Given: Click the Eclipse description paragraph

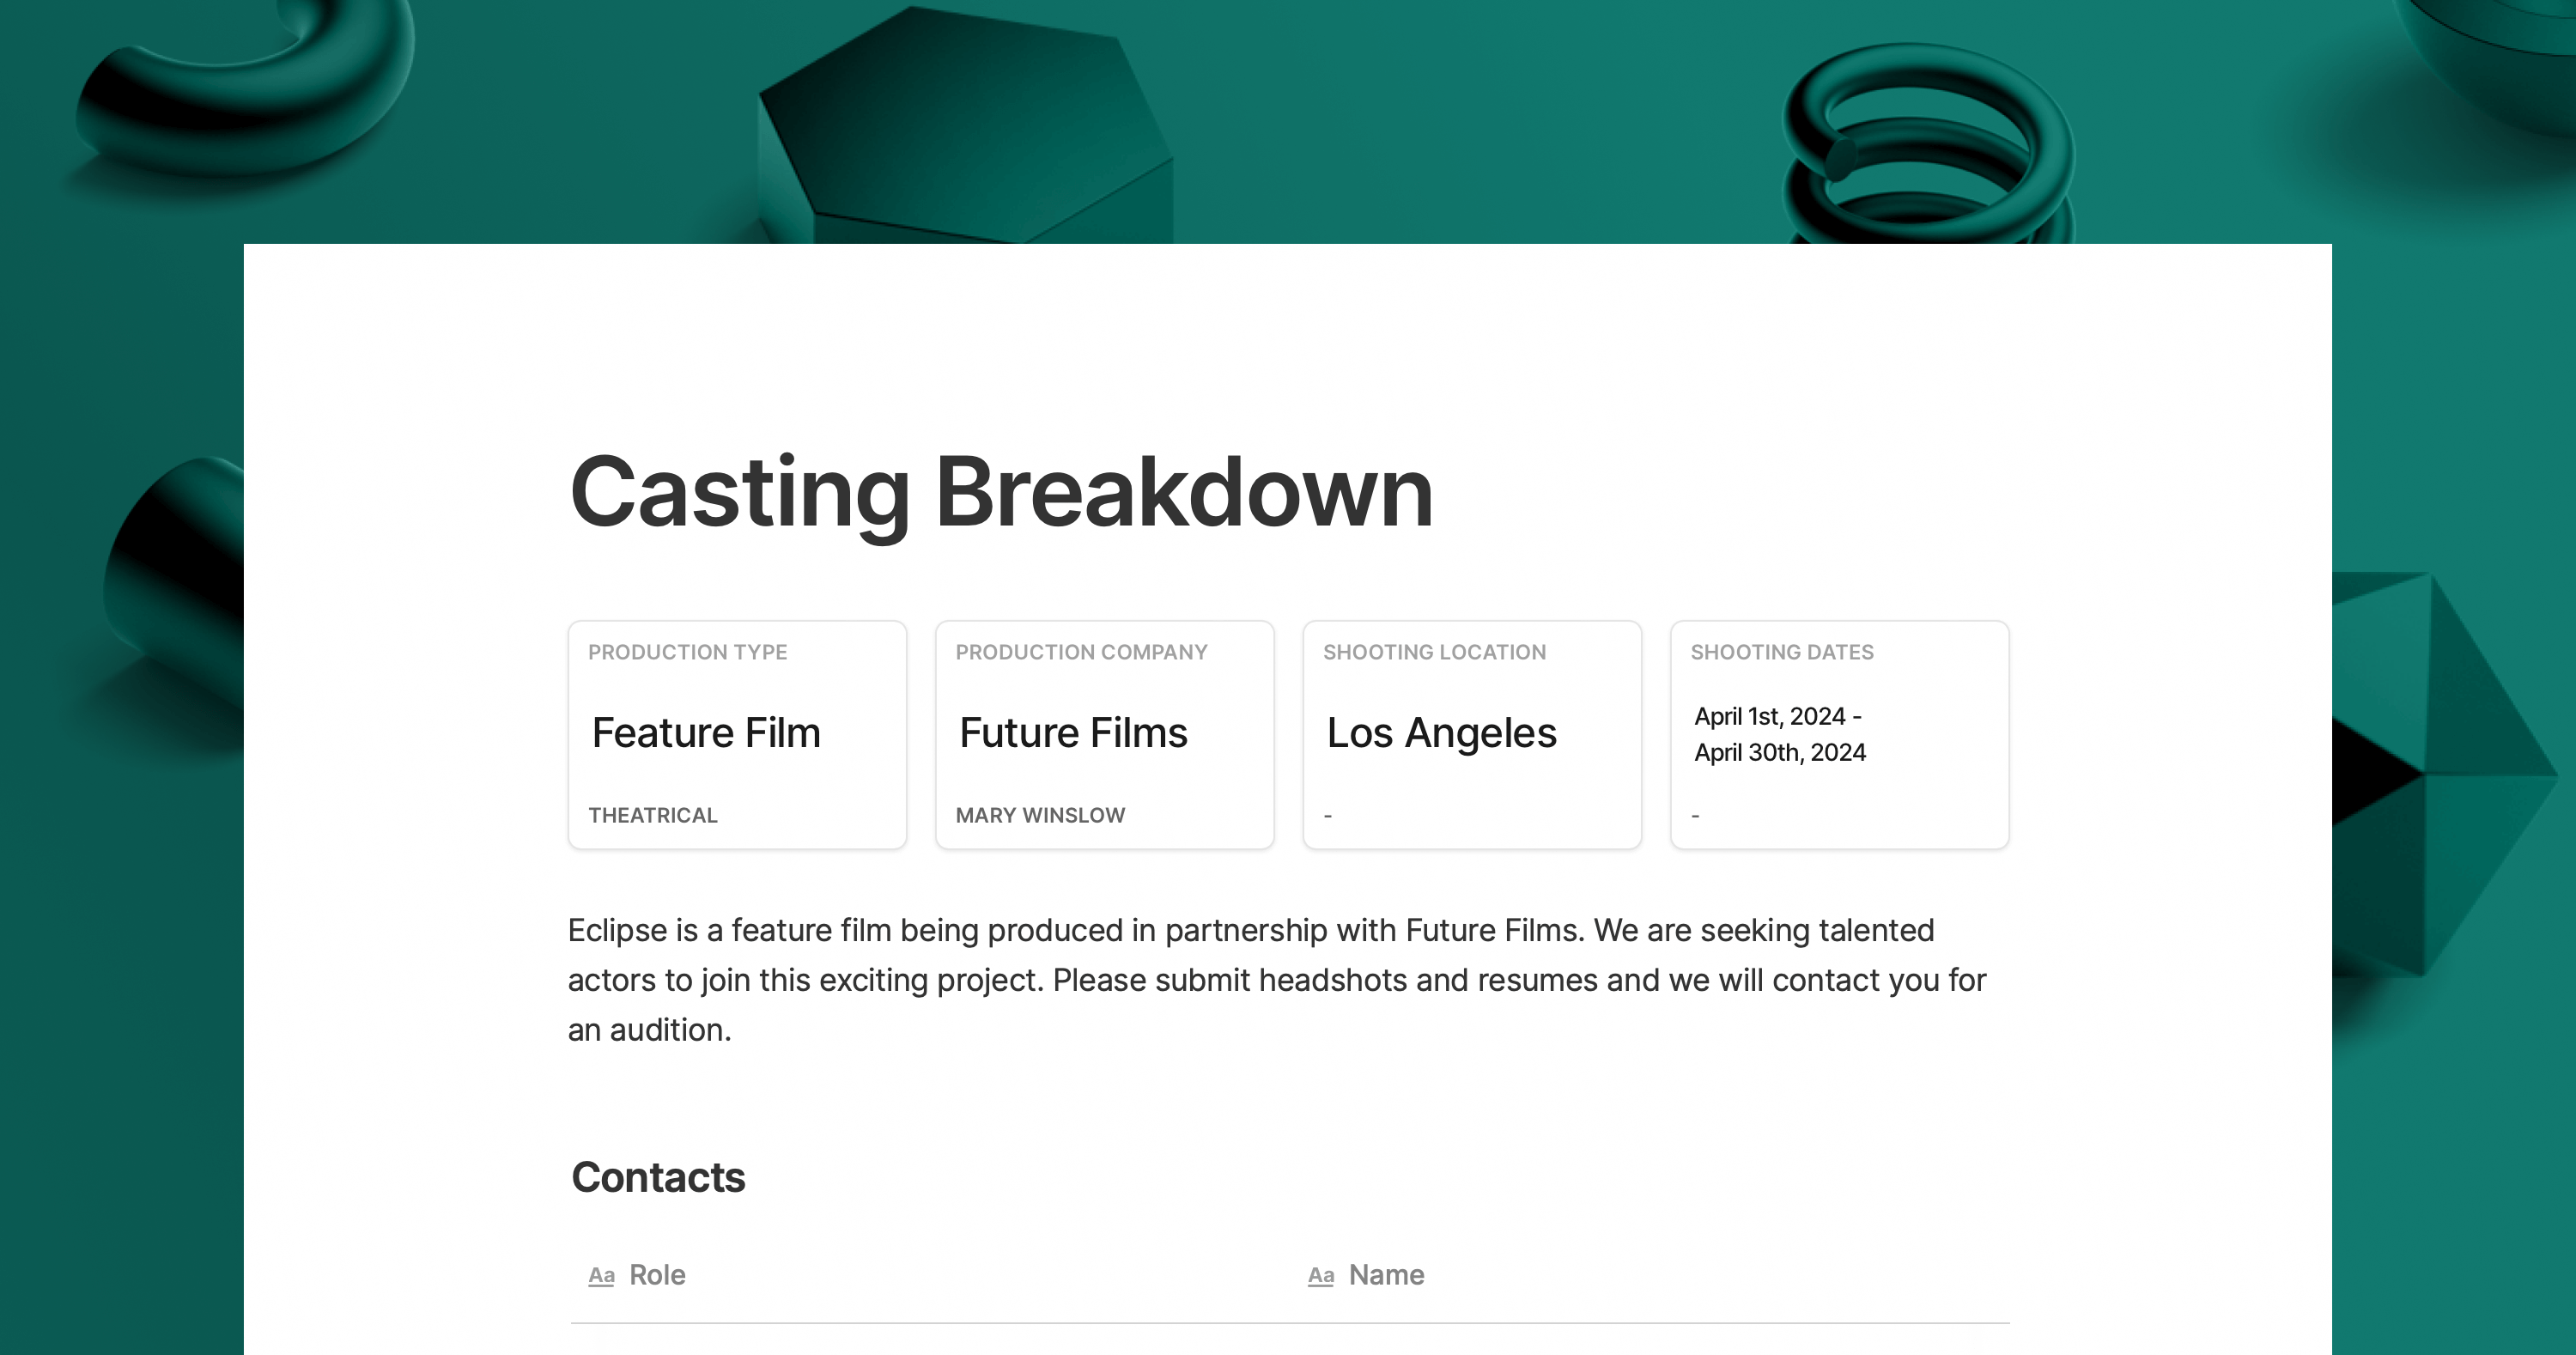Looking at the screenshot, I should click(1276, 980).
